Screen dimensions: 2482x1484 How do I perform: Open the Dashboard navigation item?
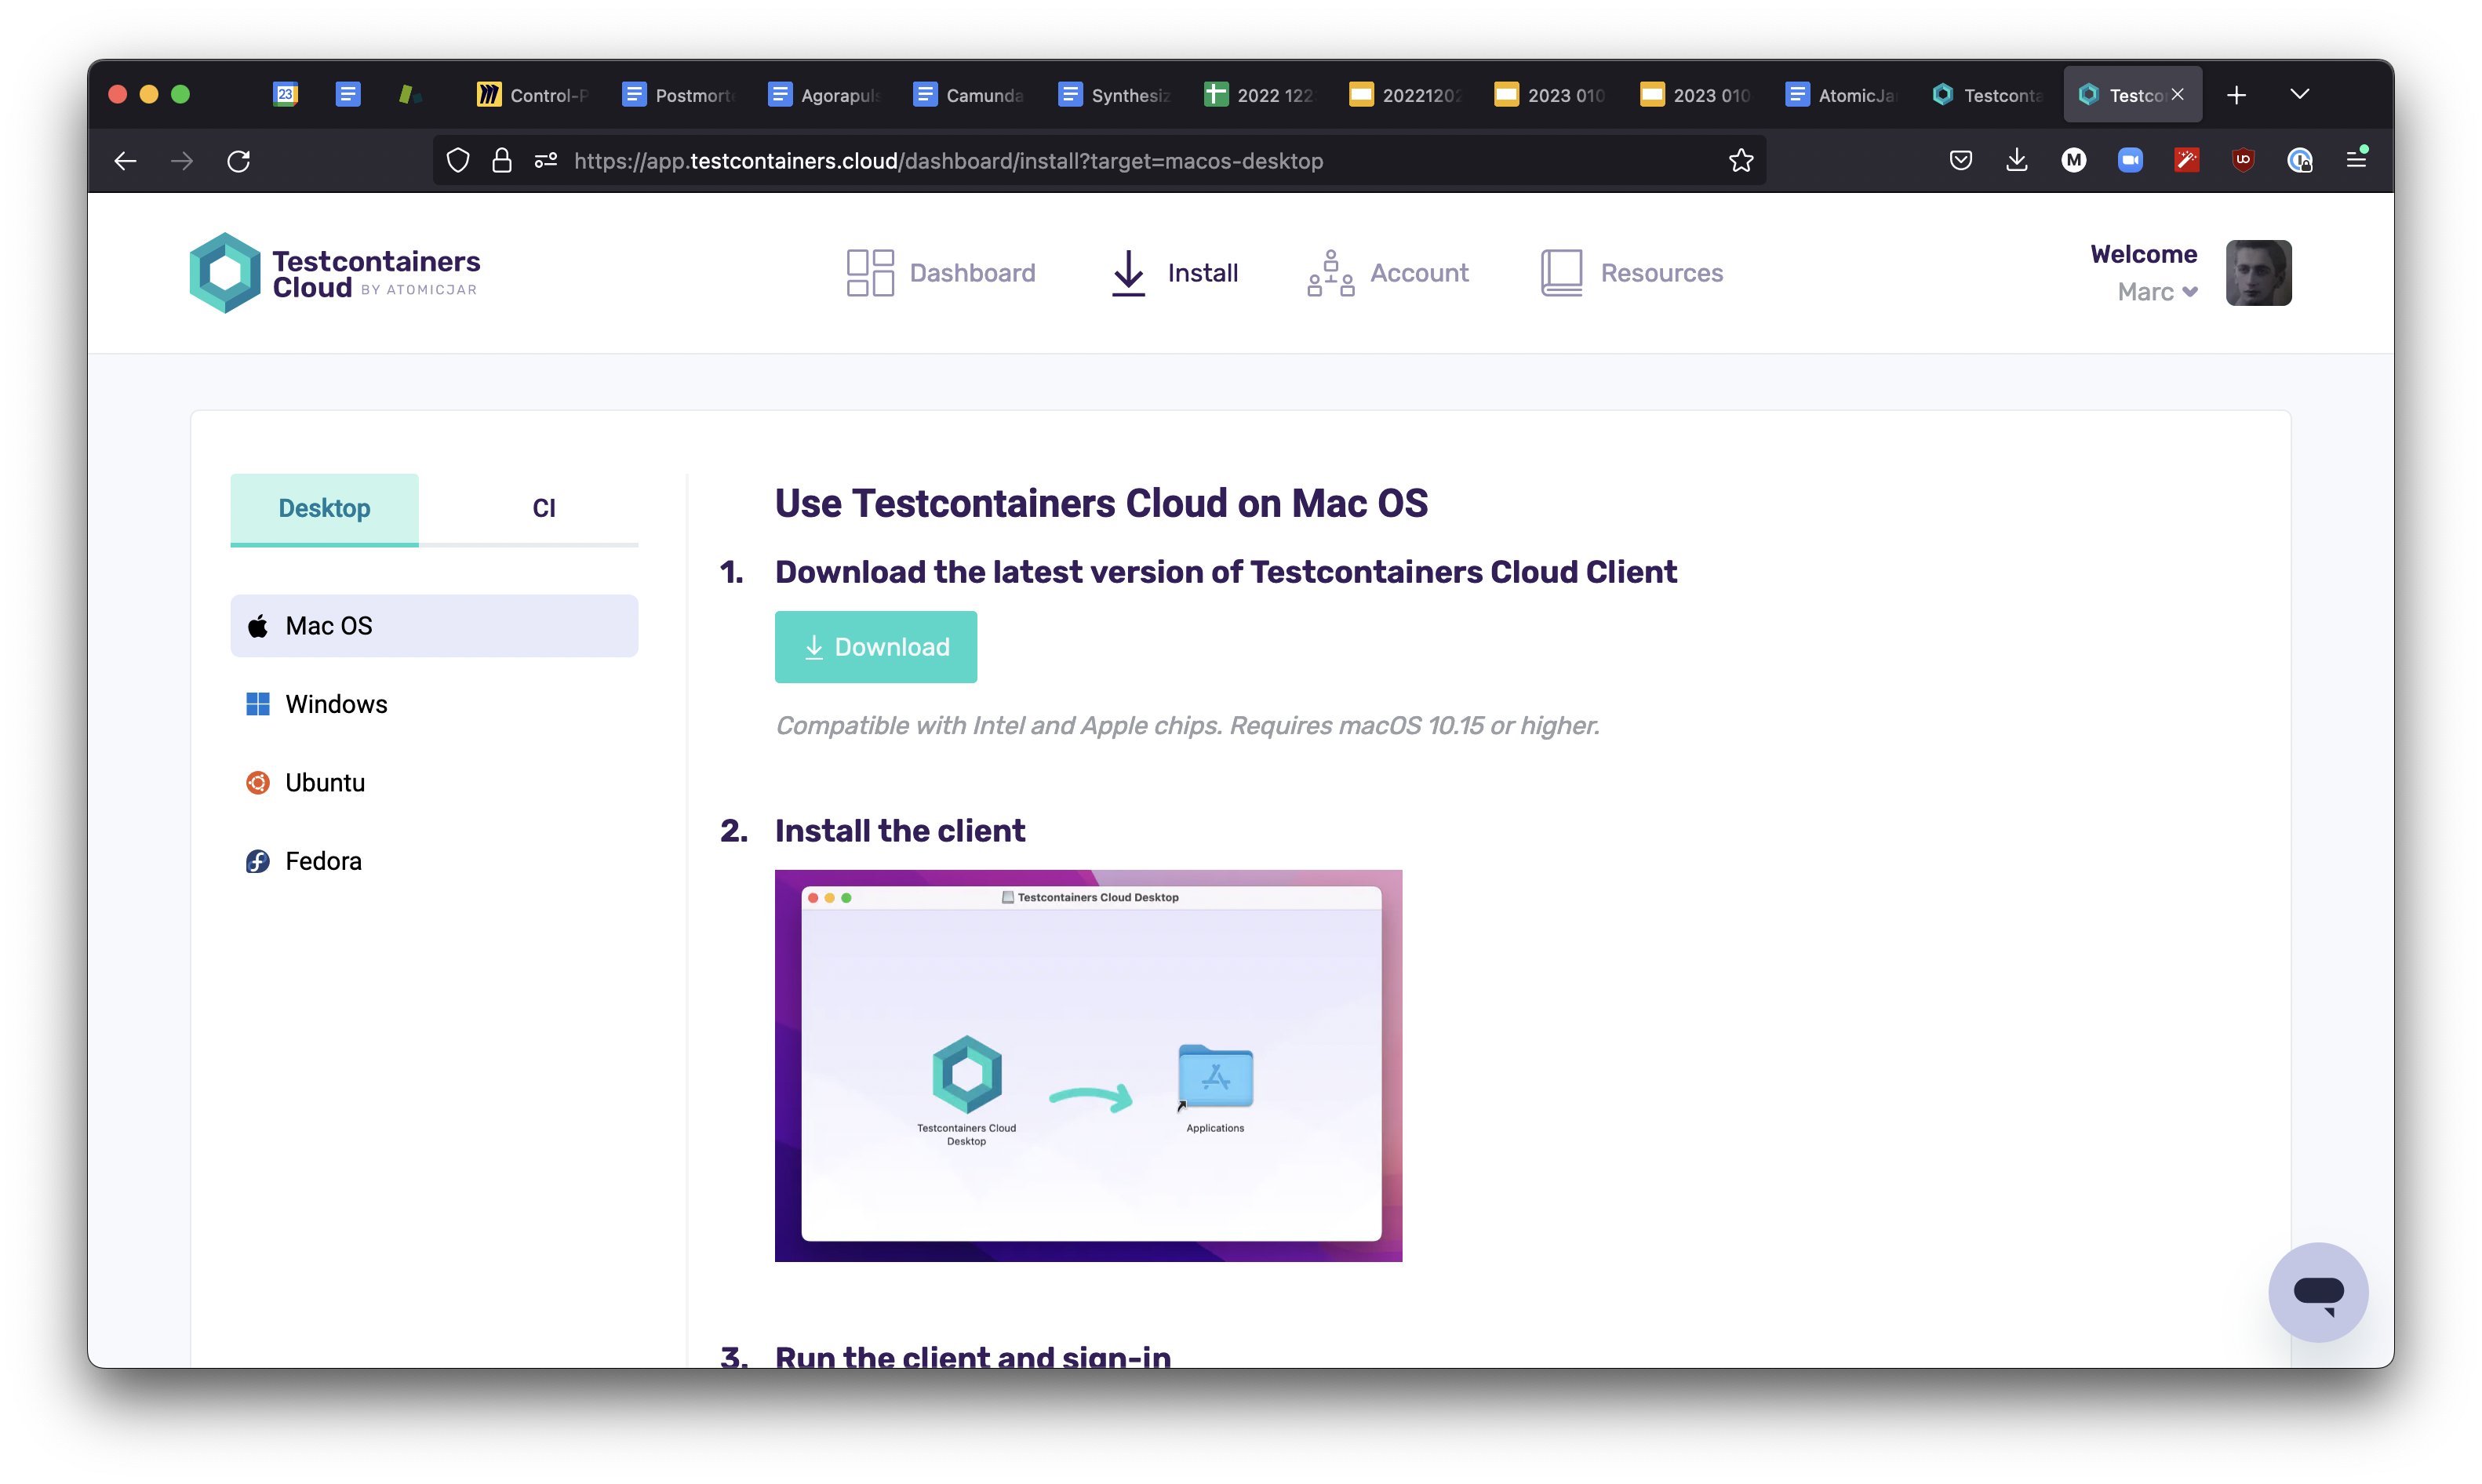click(x=940, y=273)
